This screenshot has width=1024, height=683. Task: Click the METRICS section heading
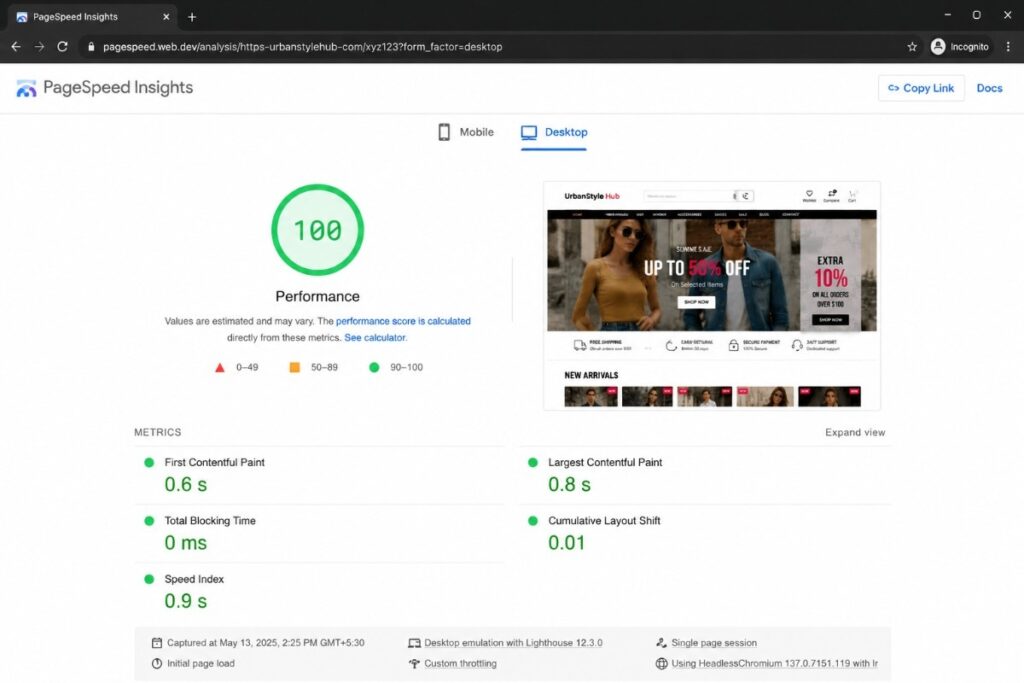[x=157, y=432]
